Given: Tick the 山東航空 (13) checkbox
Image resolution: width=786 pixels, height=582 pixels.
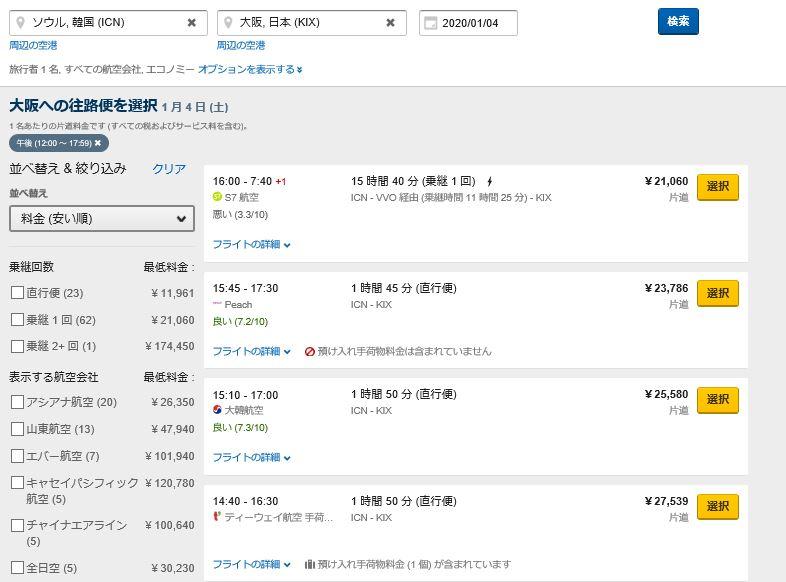Looking at the screenshot, I should point(18,429).
